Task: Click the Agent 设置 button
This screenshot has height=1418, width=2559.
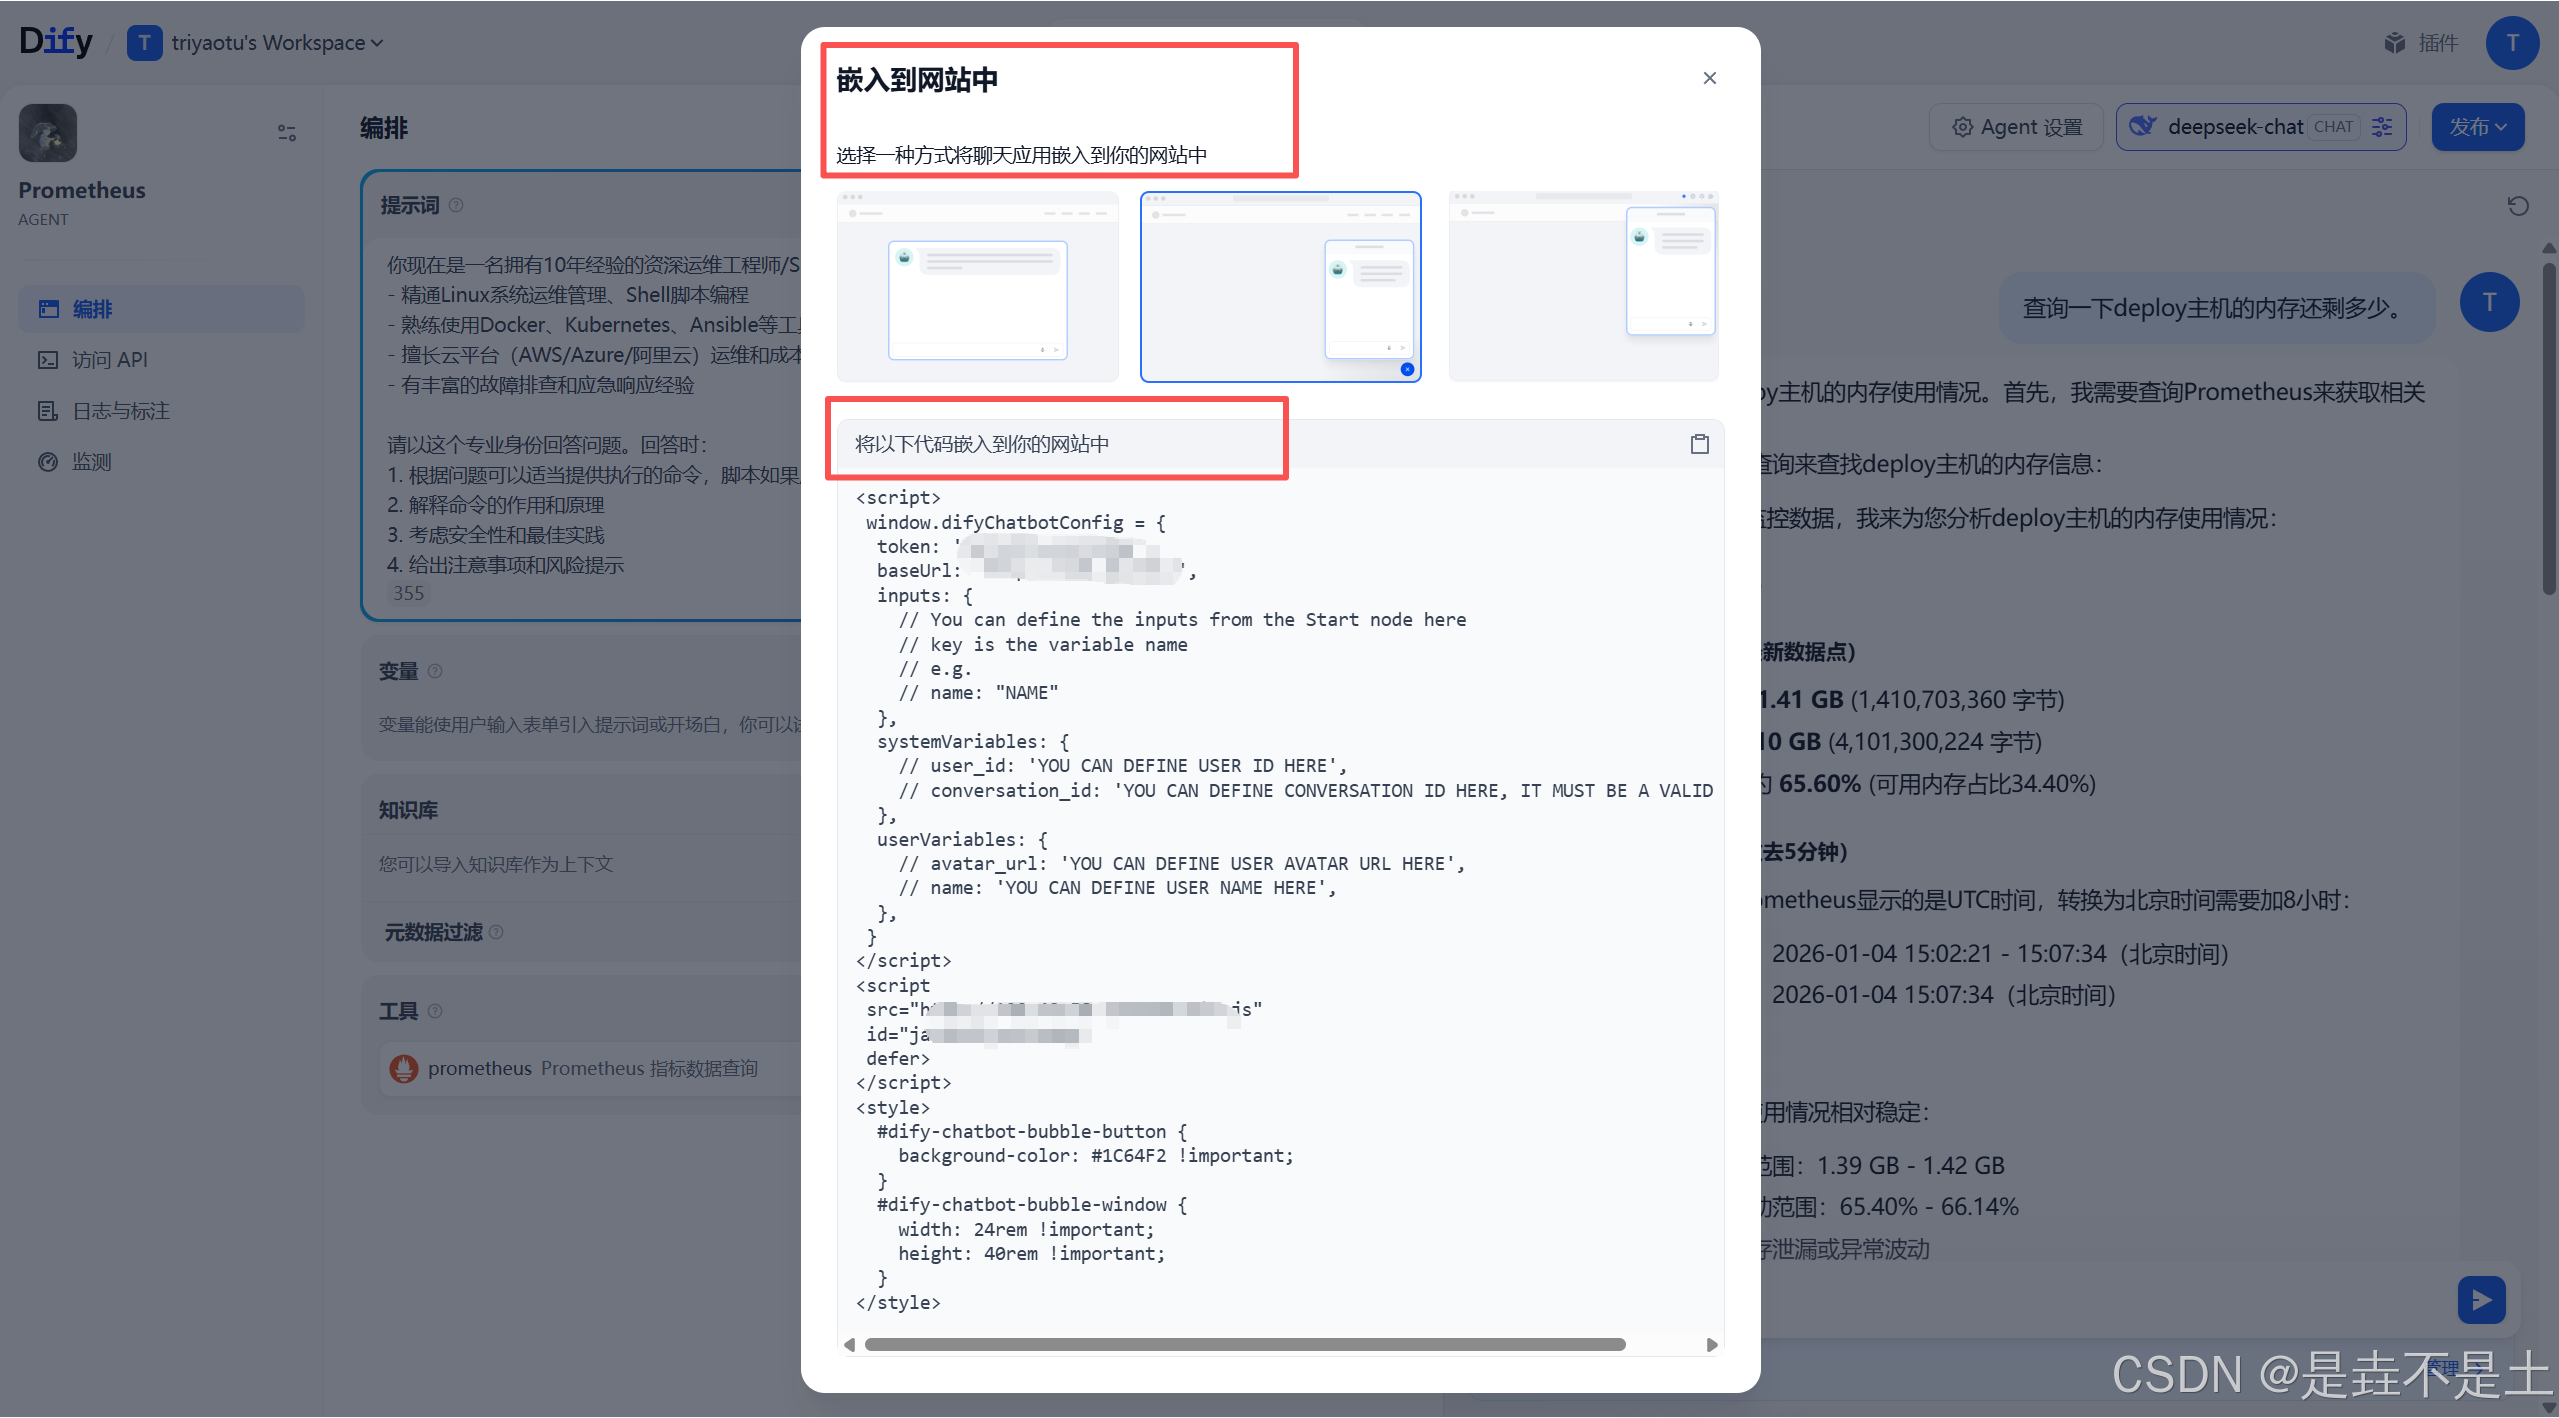Action: pyautogui.click(x=2016, y=127)
